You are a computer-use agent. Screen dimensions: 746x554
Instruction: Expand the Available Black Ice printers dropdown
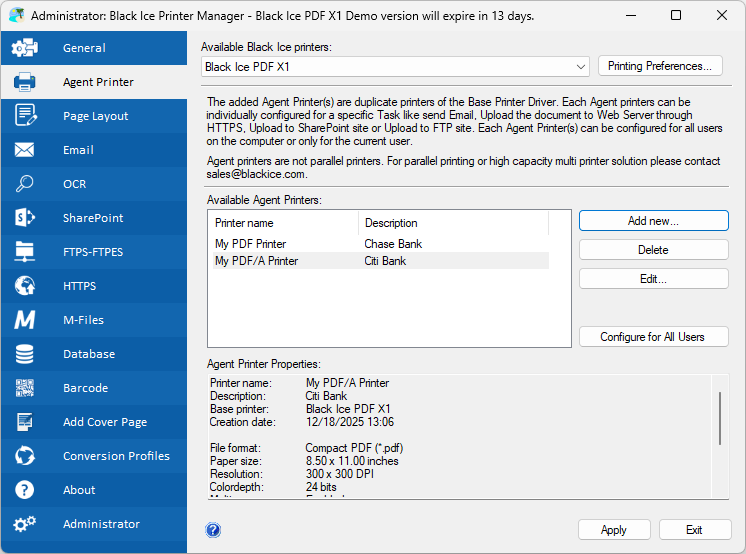coord(581,67)
